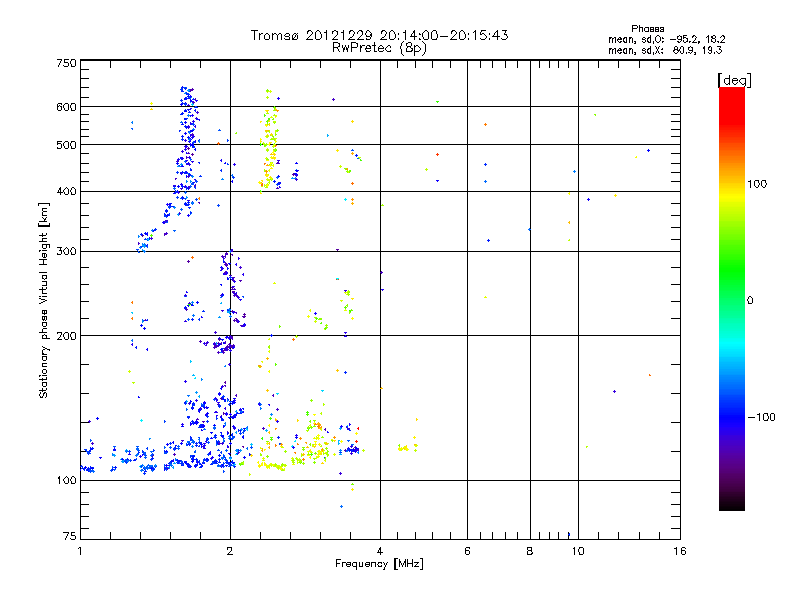The image size is (800, 600).
Task: Click the y-axis tick label "300"
Action: 66,251
